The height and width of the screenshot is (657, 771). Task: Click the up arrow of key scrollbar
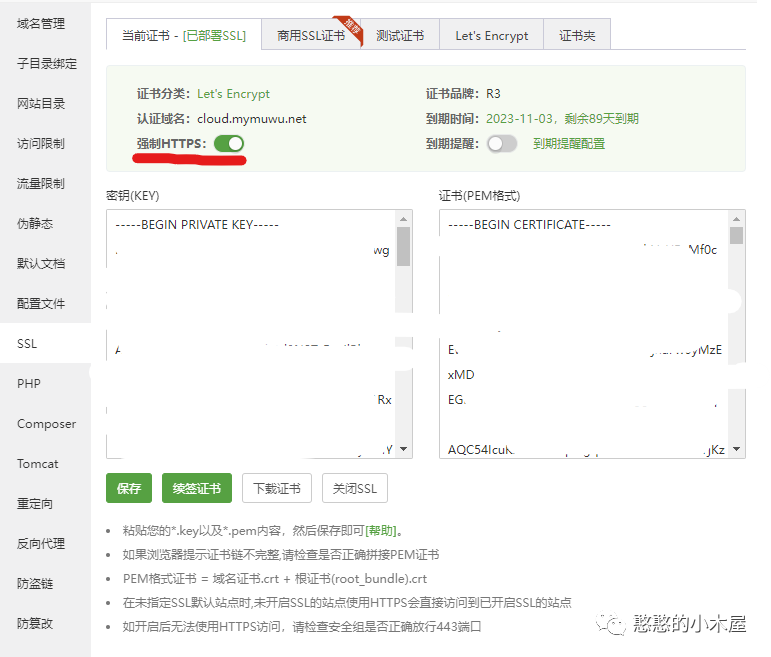(x=403, y=219)
